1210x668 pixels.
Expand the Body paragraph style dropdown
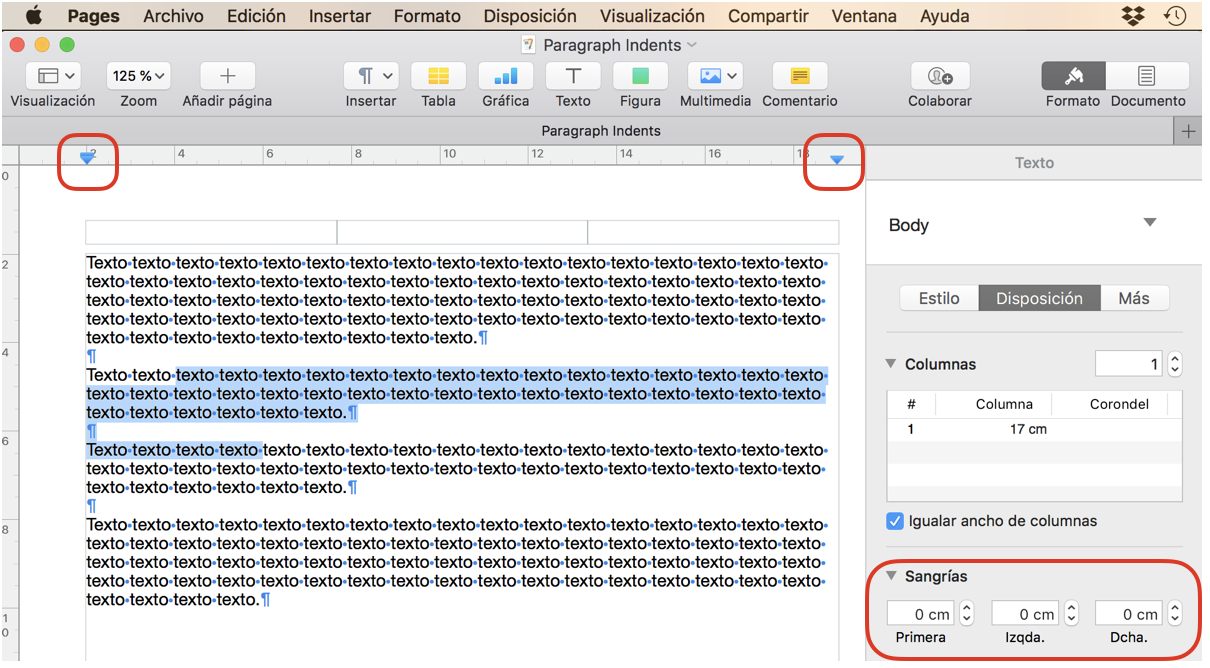point(1149,223)
